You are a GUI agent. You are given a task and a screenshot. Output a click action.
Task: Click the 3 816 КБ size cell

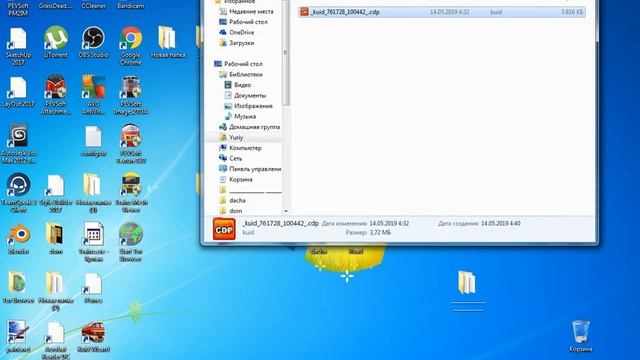point(572,12)
